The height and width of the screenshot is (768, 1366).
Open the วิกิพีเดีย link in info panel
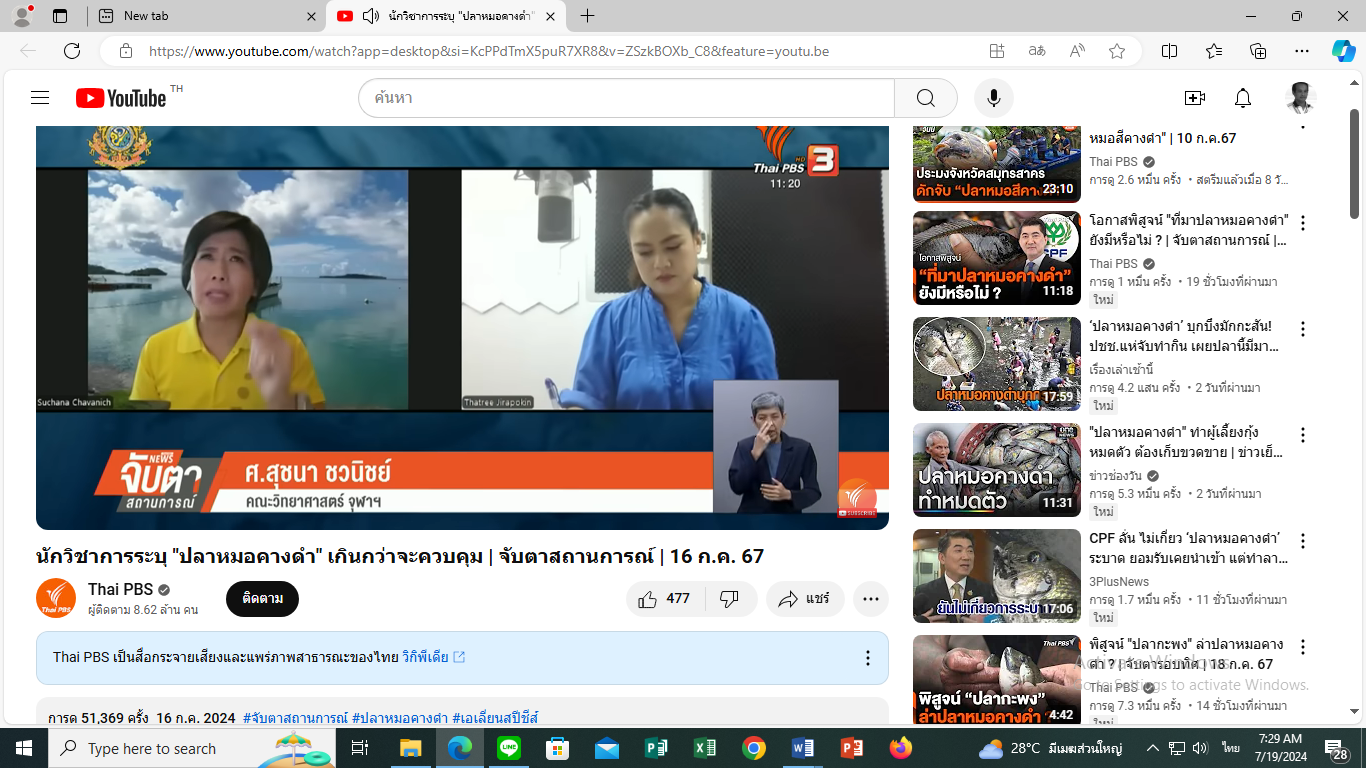(x=434, y=657)
